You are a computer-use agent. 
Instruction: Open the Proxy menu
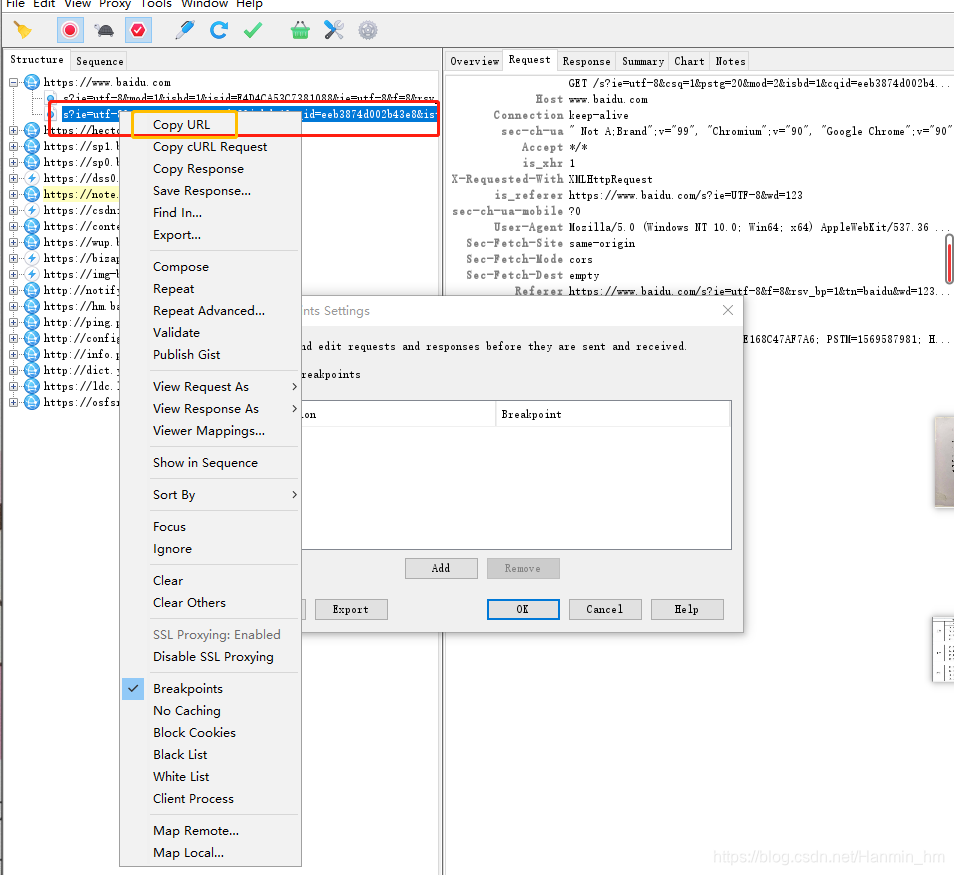[x=115, y=4]
